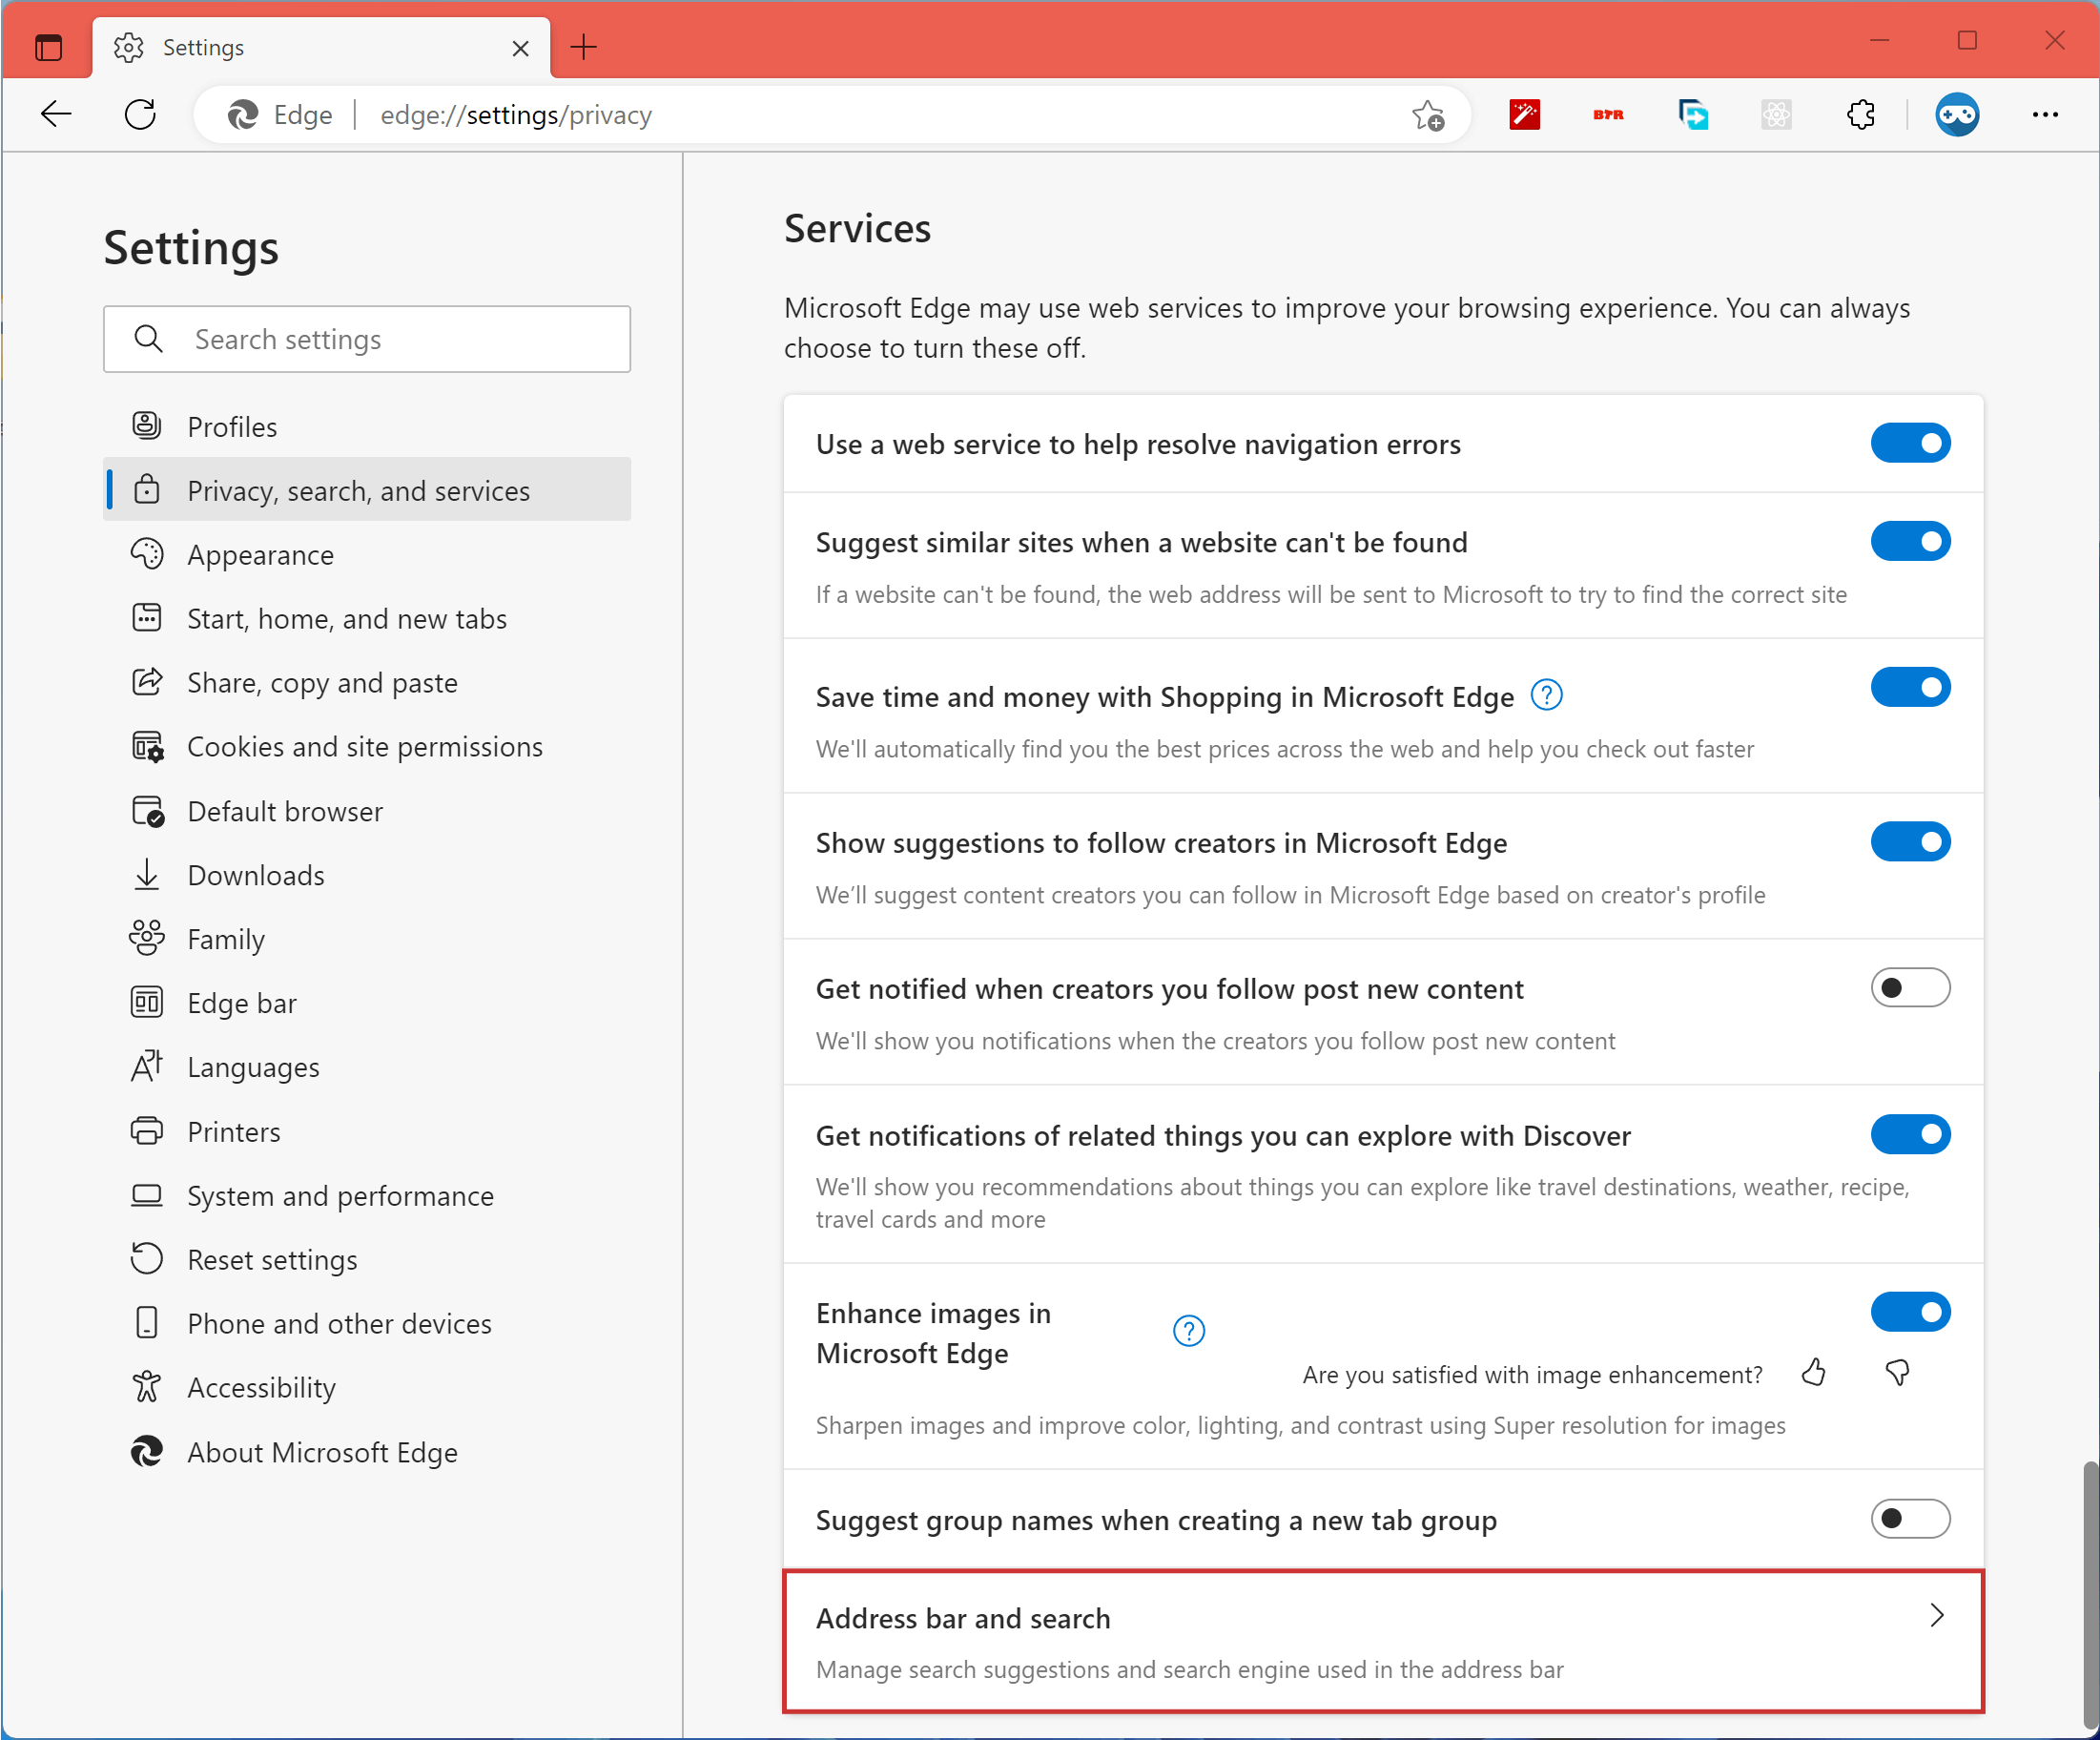Image resolution: width=2100 pixels, height=1740 pixels.
Task: Open Start, home, and new tabs
Action: pyautogui.click(x=367, y=618)
